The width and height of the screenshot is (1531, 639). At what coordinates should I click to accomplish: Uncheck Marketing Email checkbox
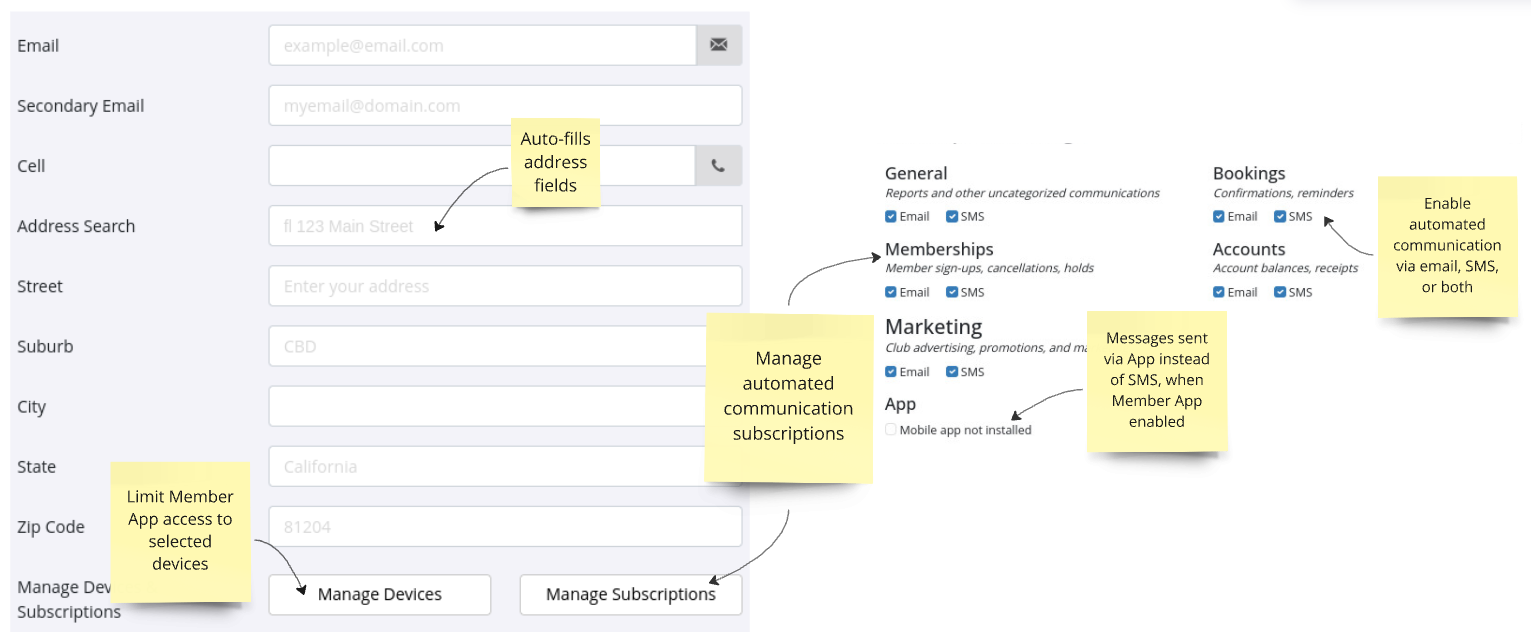pos(891,371)
